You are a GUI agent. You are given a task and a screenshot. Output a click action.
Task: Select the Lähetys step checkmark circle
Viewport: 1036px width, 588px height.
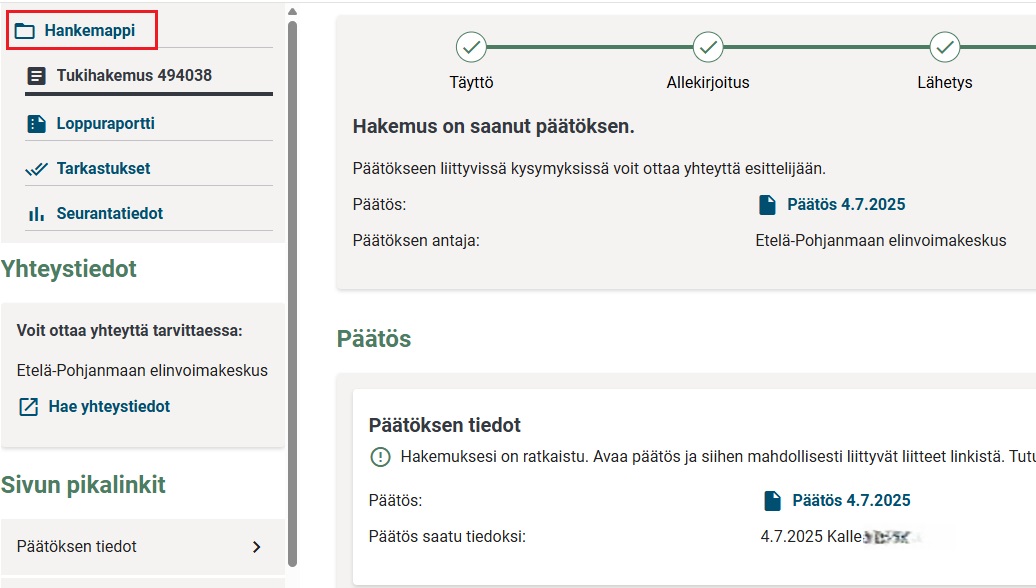944,46
